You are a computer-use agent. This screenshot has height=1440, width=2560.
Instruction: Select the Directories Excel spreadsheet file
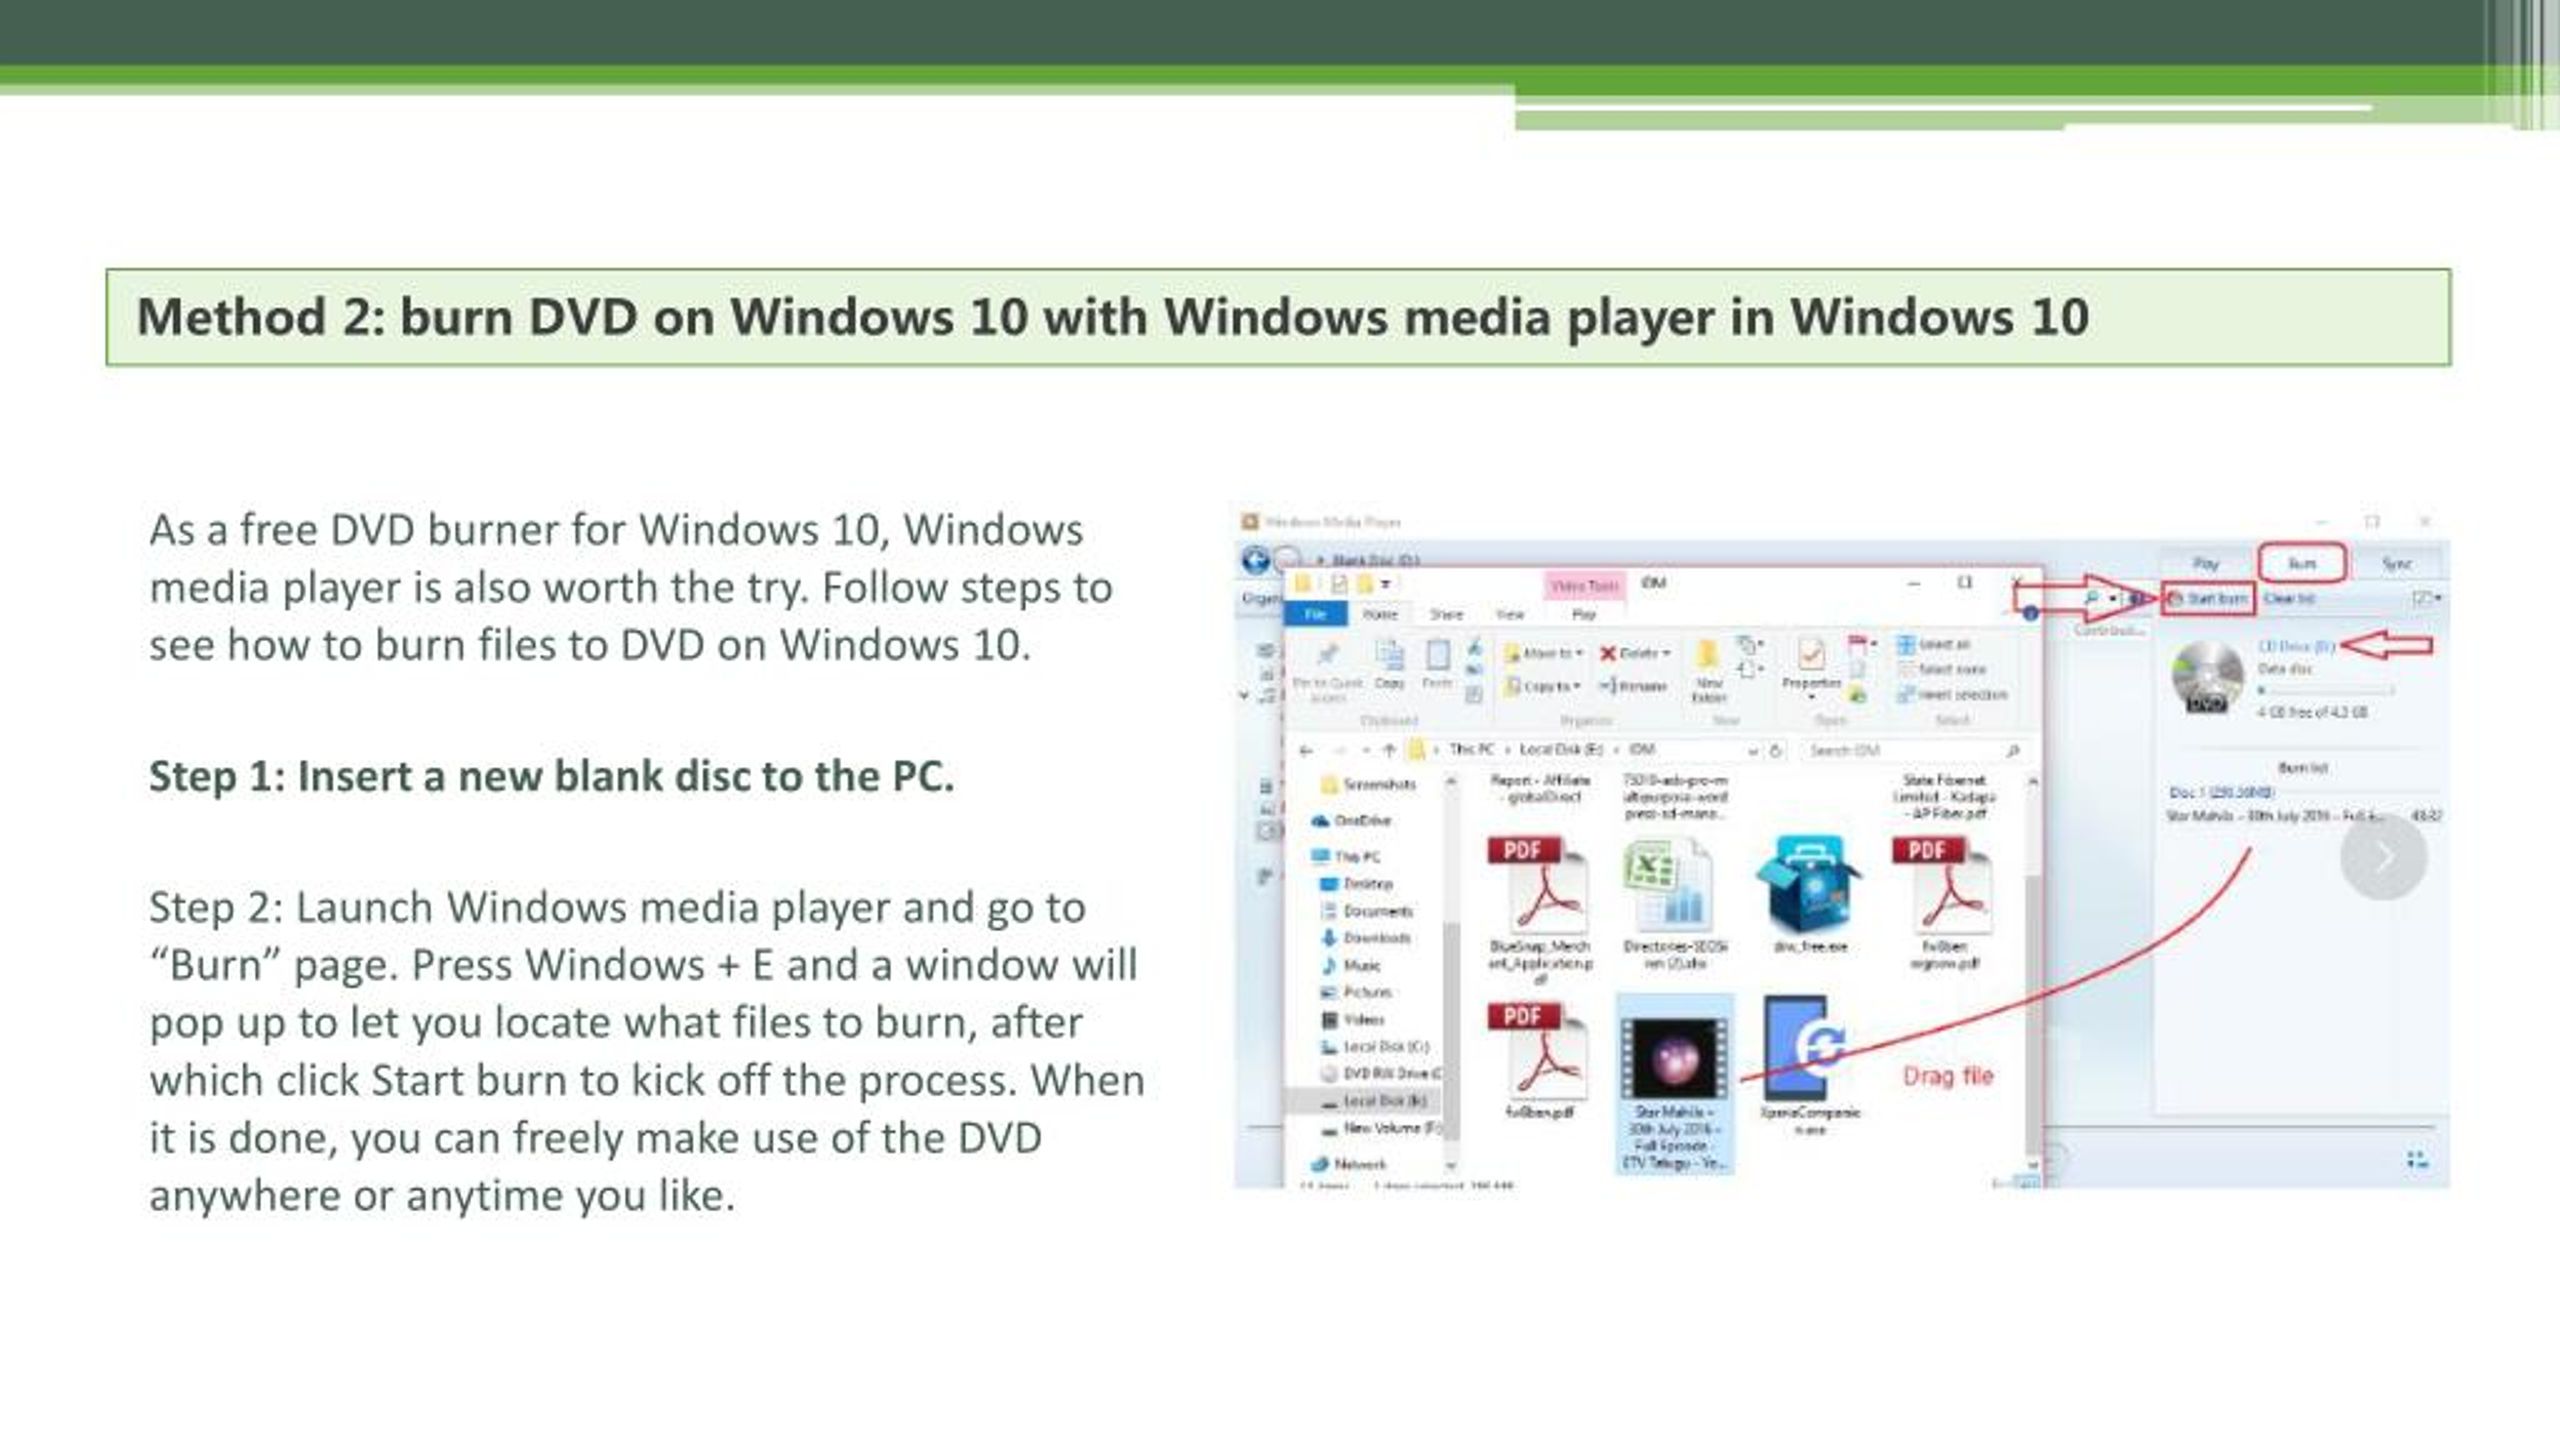pyautogui.click(x=1674, y=905)
